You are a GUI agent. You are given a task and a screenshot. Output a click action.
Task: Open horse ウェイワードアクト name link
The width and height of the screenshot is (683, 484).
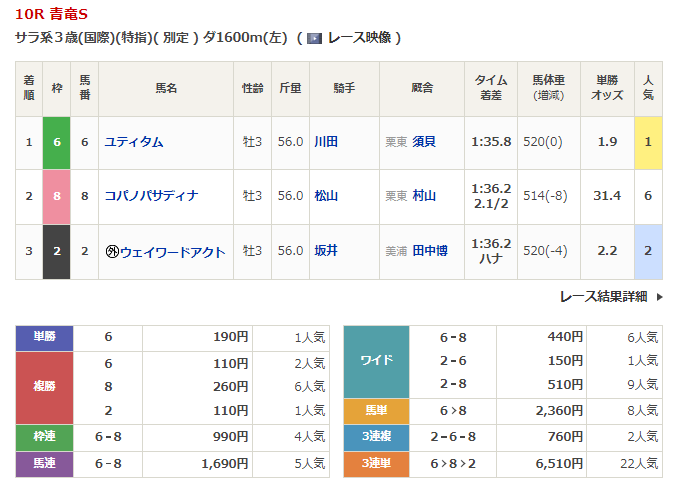[x=172, y=252]
